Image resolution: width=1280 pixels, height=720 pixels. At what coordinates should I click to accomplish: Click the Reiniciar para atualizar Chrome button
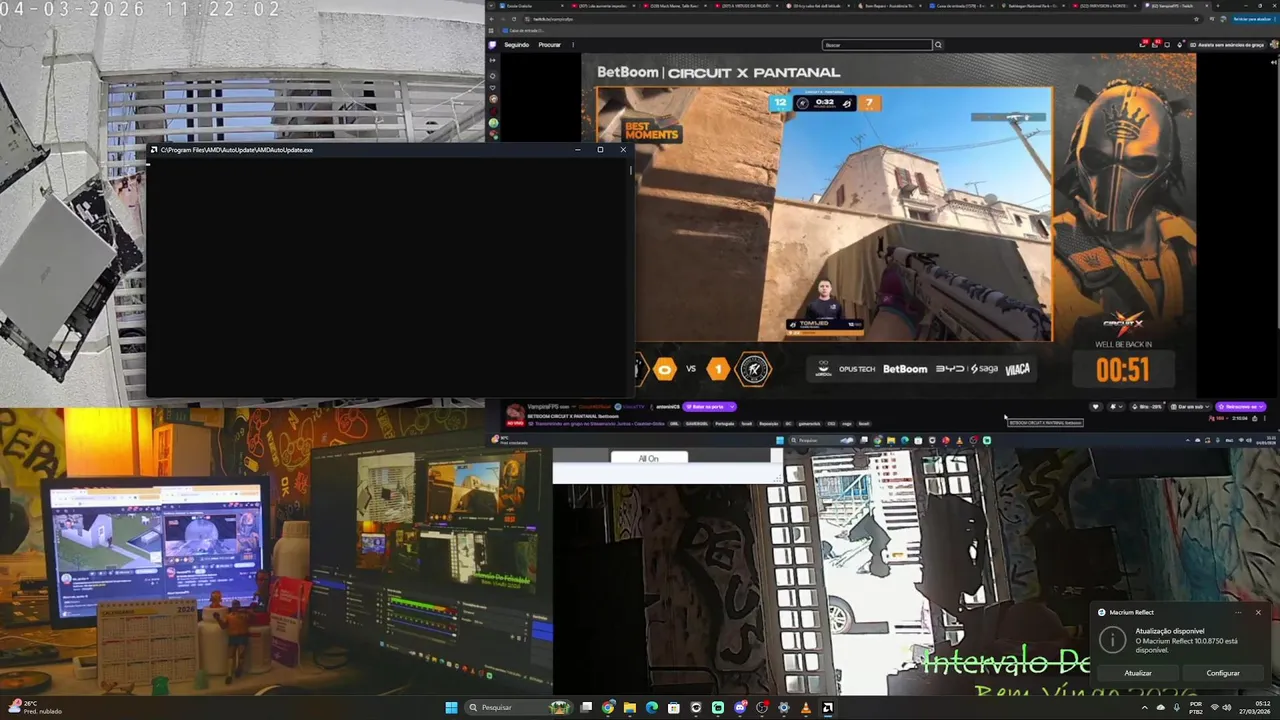tap(1253, 19)
